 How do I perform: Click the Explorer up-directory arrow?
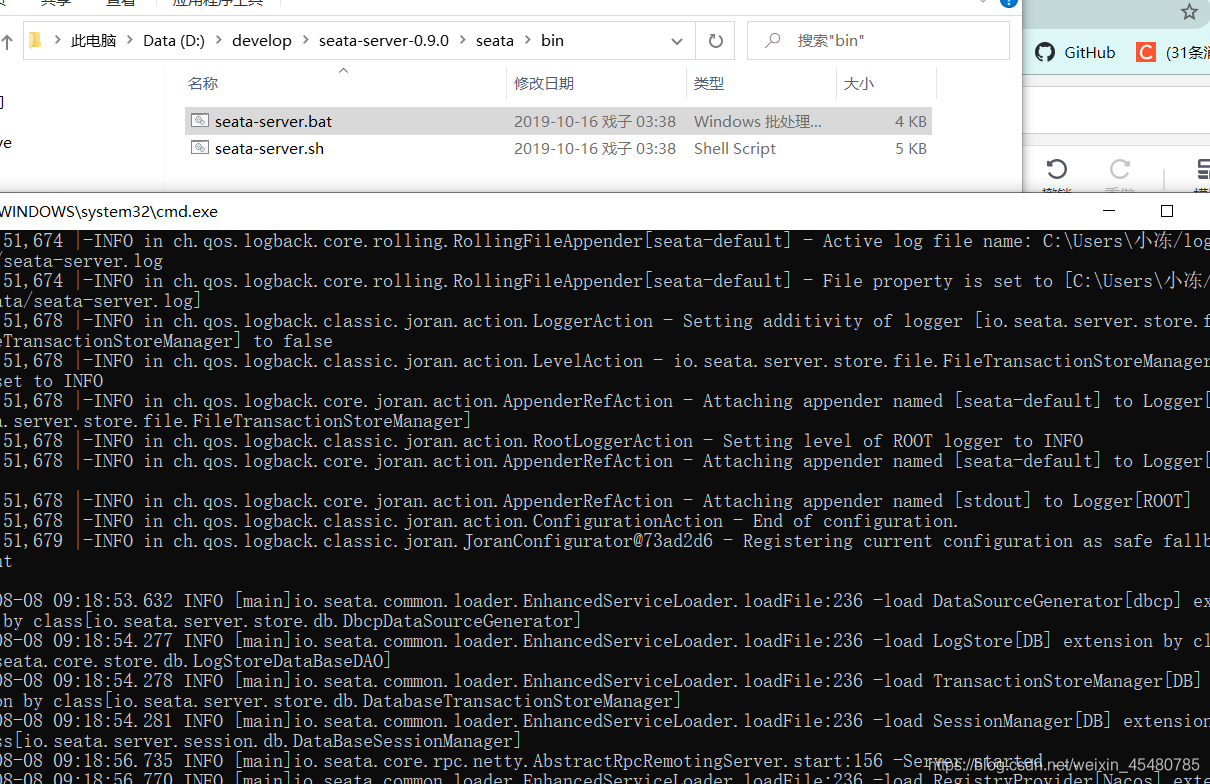tap(6, 41)
